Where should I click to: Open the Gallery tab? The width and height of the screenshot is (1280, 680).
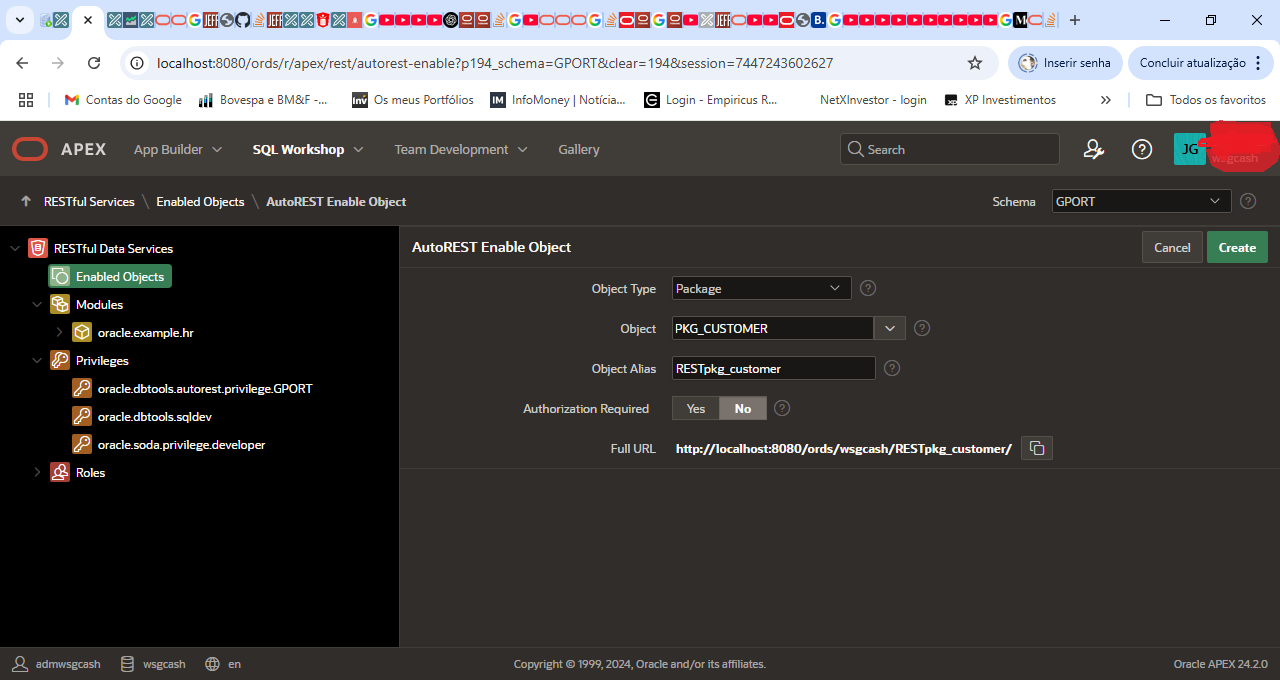(579, 149)
